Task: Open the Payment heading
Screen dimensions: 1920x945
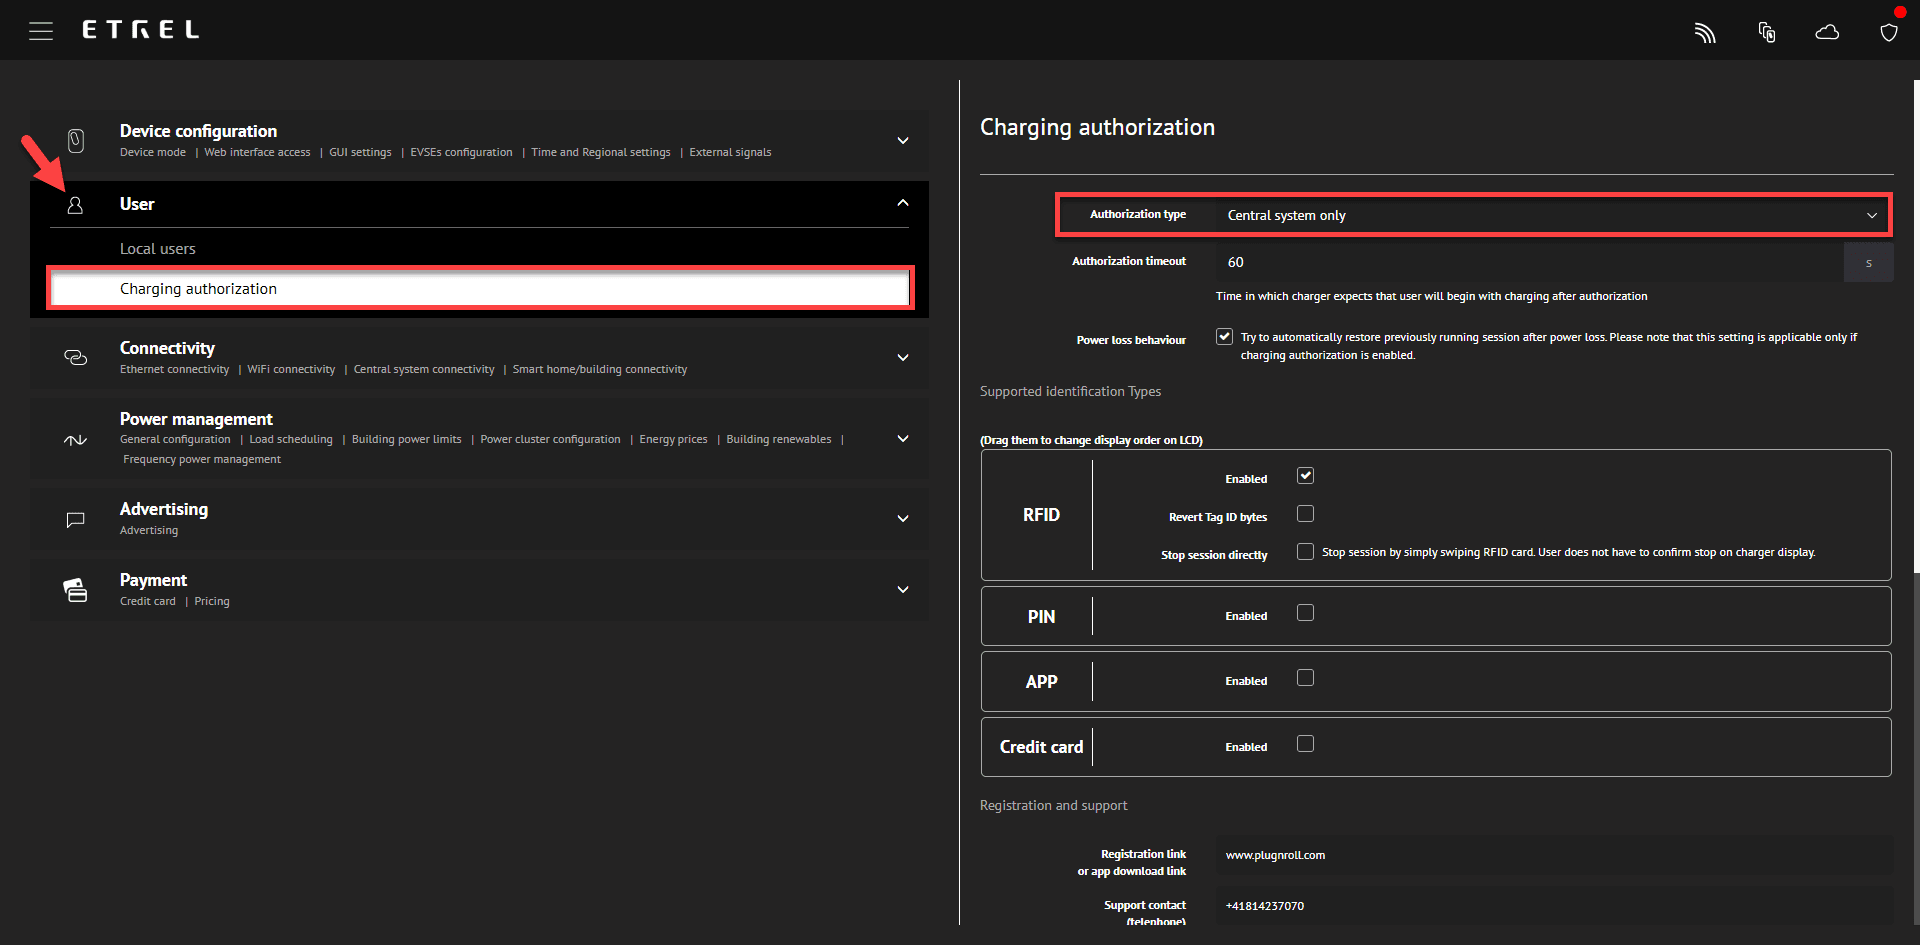Action: coord(153,580)
